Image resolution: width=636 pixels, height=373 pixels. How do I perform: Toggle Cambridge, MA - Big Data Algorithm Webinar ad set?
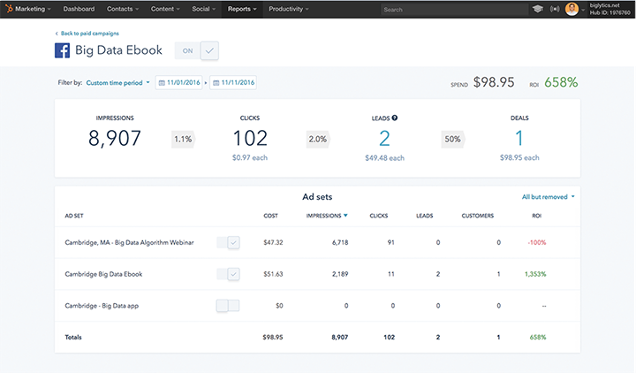pos(228,242)
